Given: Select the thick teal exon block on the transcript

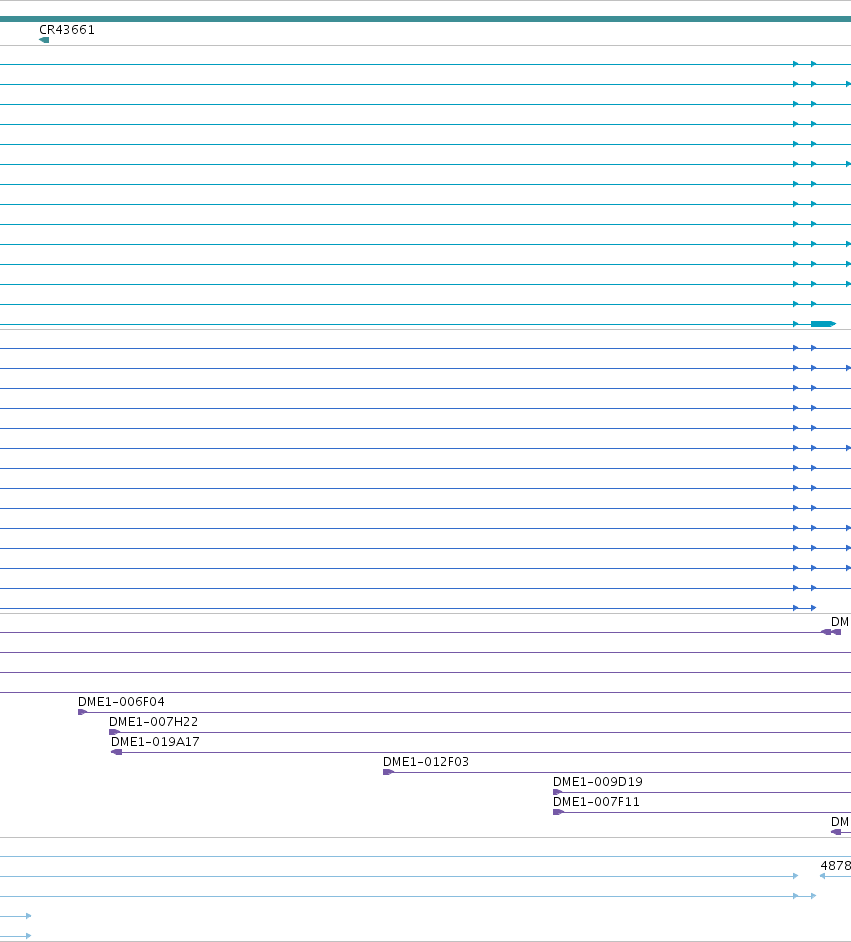Looking at the screenshot, I should tap(823, 324).
